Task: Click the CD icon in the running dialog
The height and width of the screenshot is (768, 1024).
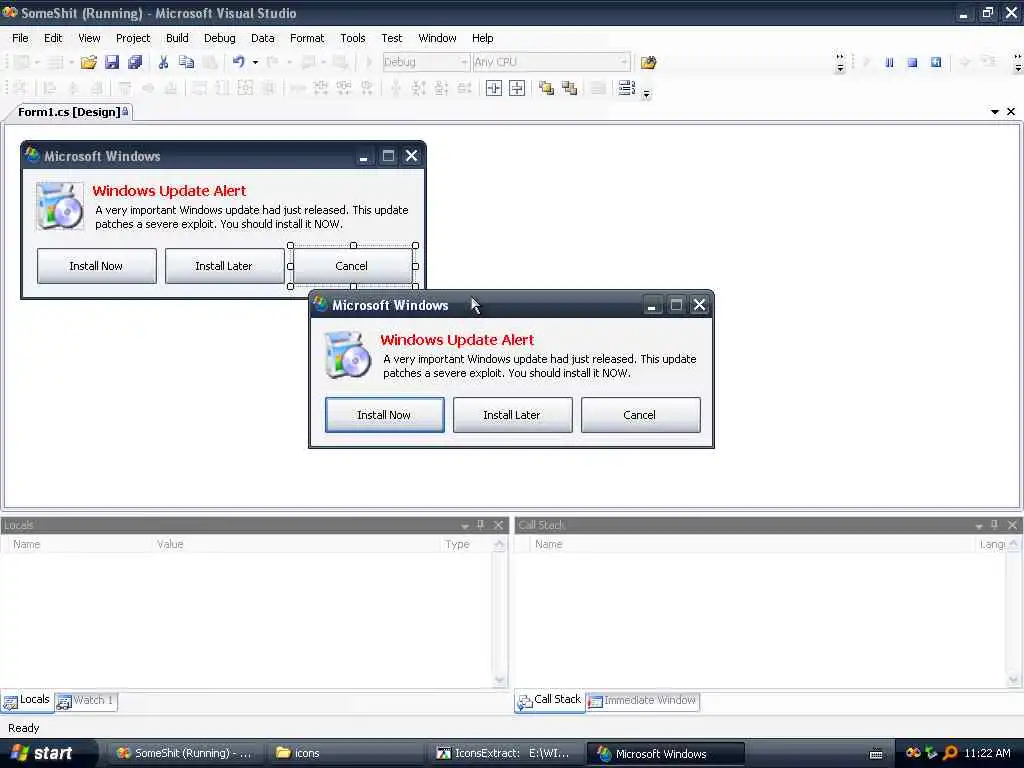Action: pyautogui.click(x=347, y=355)
